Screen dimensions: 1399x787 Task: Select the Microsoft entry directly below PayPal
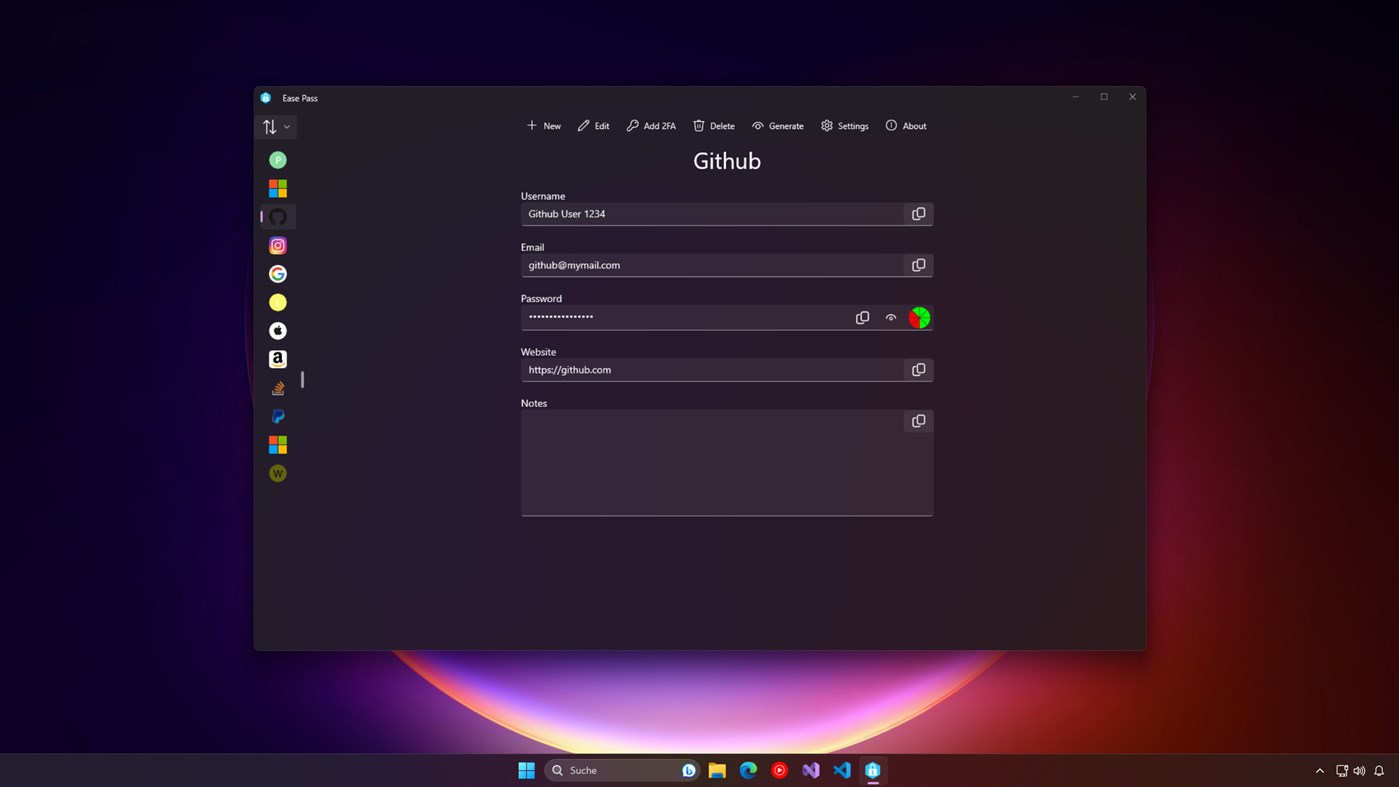278,445
